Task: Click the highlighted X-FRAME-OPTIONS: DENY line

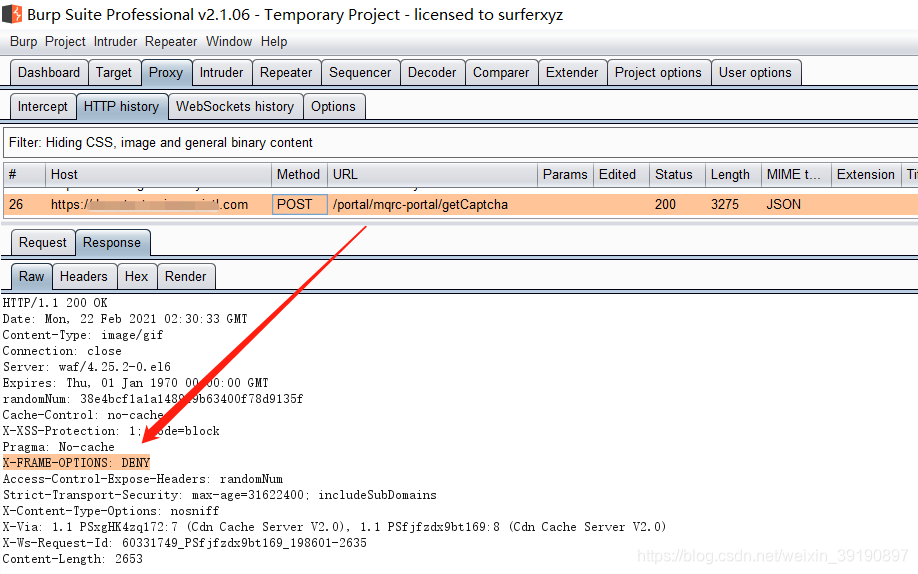Action: [x=76, y=463]
